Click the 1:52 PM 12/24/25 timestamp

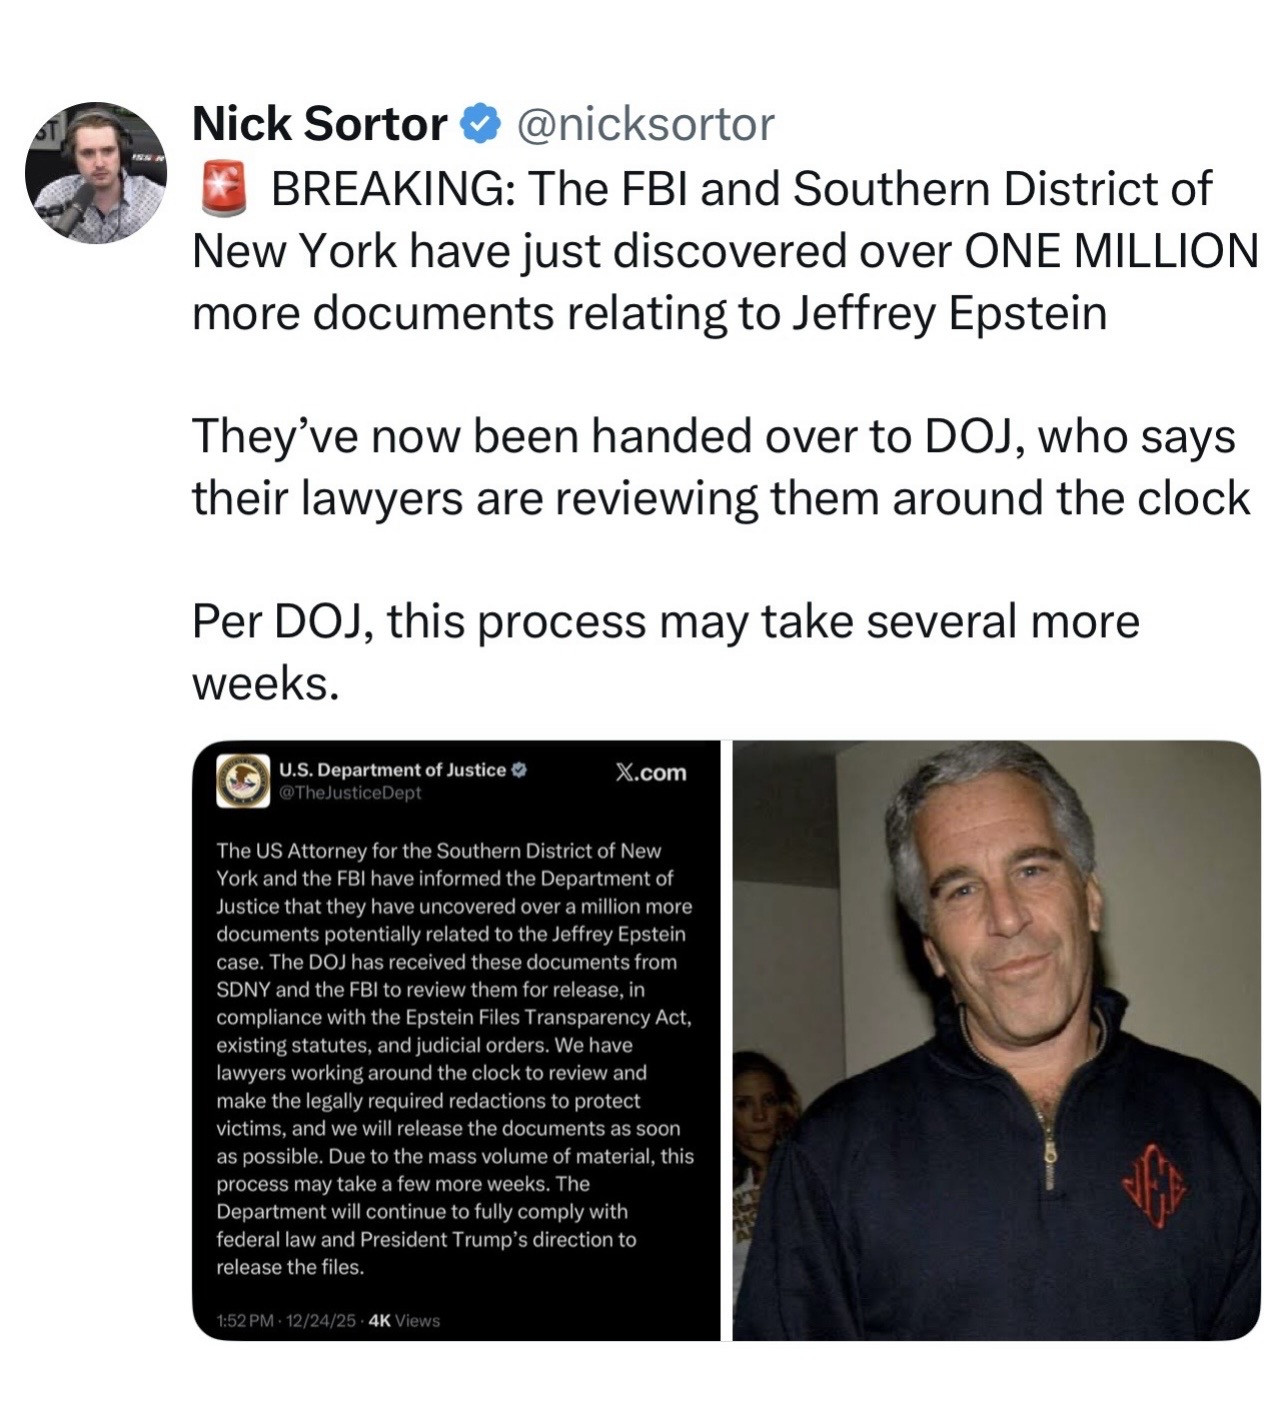point(286,1321)
